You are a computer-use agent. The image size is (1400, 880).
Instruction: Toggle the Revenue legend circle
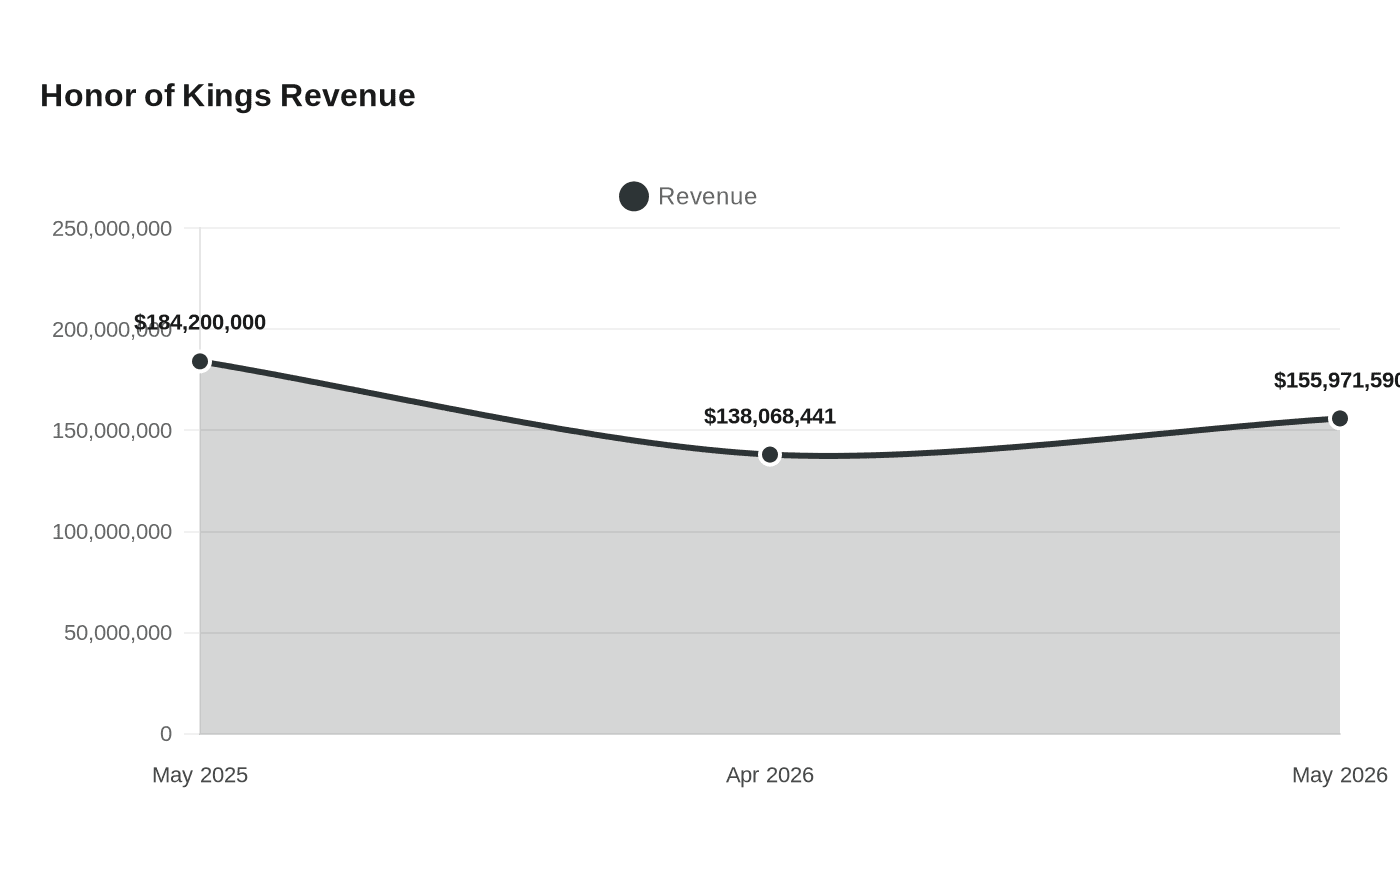[634, 196]
